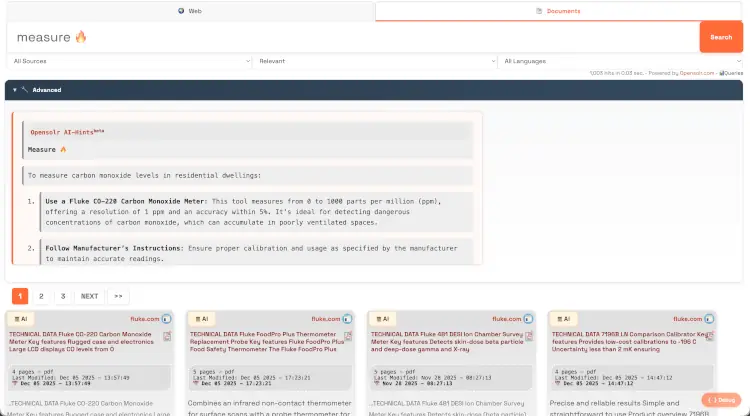Open the Queries link
Viewport: 750px width, 416px height.
(731, 73)
